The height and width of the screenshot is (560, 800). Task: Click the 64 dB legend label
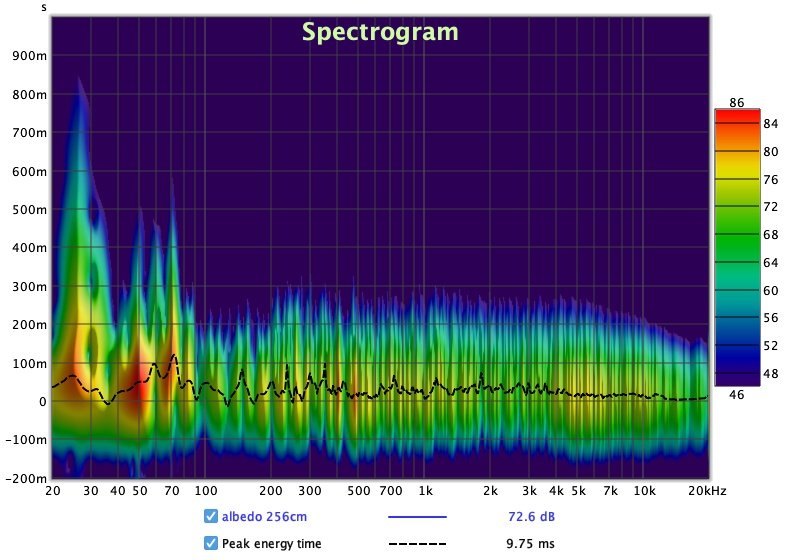[770, 263]
